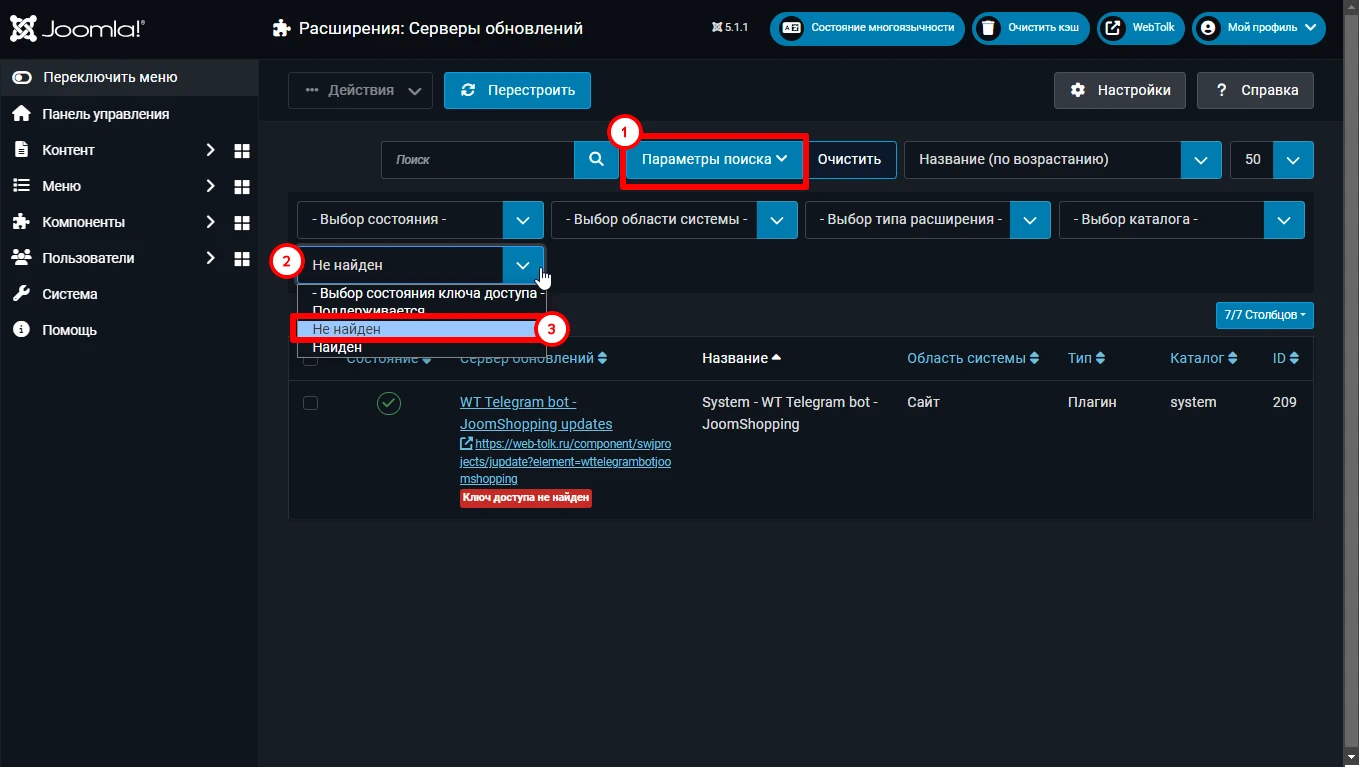Screen dimensions: 1359x767
Task: Click the Clear Cache trash button
Action: click(x=1031, y=28)
